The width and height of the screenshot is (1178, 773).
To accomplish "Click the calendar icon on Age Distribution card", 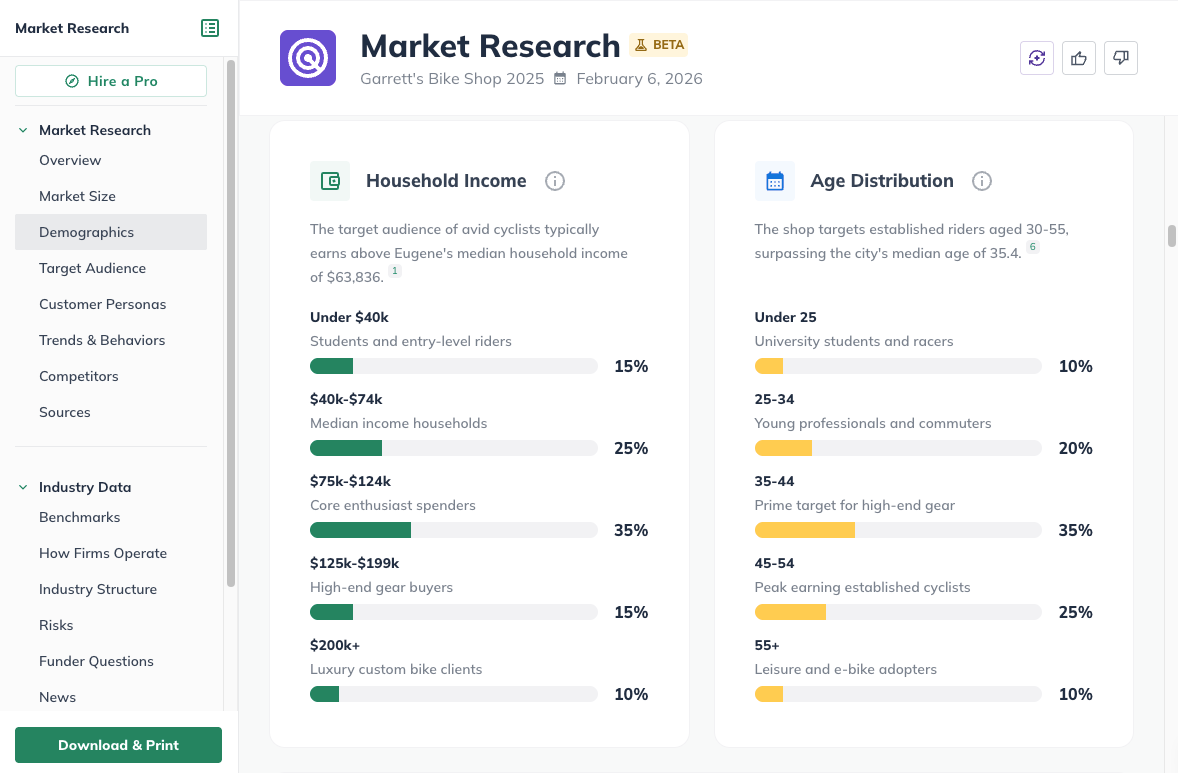I will [774, 181].
